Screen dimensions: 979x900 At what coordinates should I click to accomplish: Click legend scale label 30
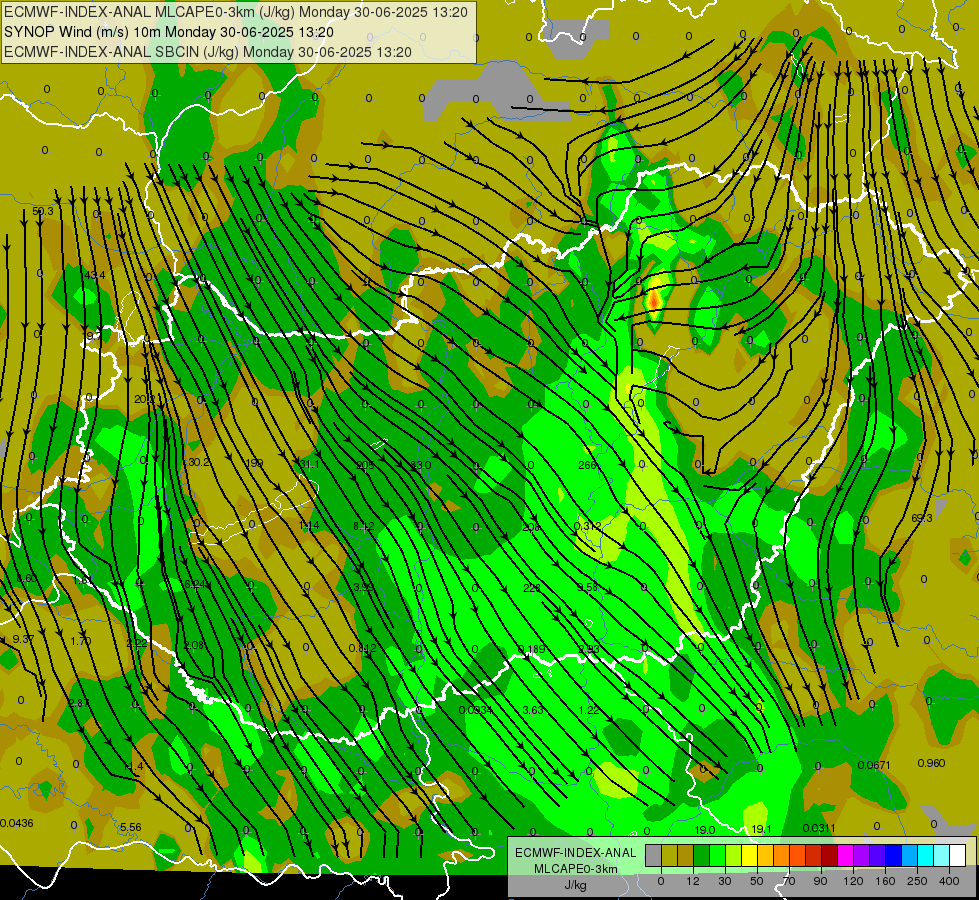(725, 881)
